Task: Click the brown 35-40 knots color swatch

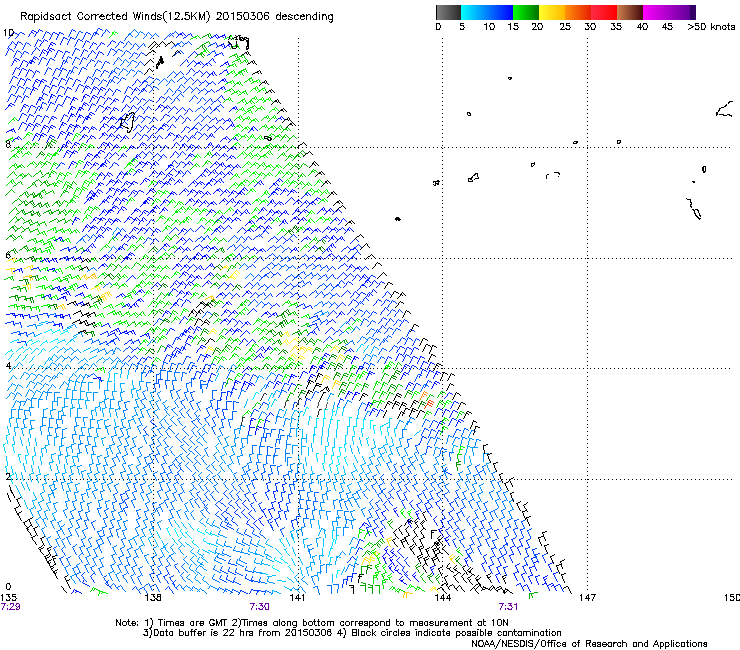Action: [x=630, y=12]
